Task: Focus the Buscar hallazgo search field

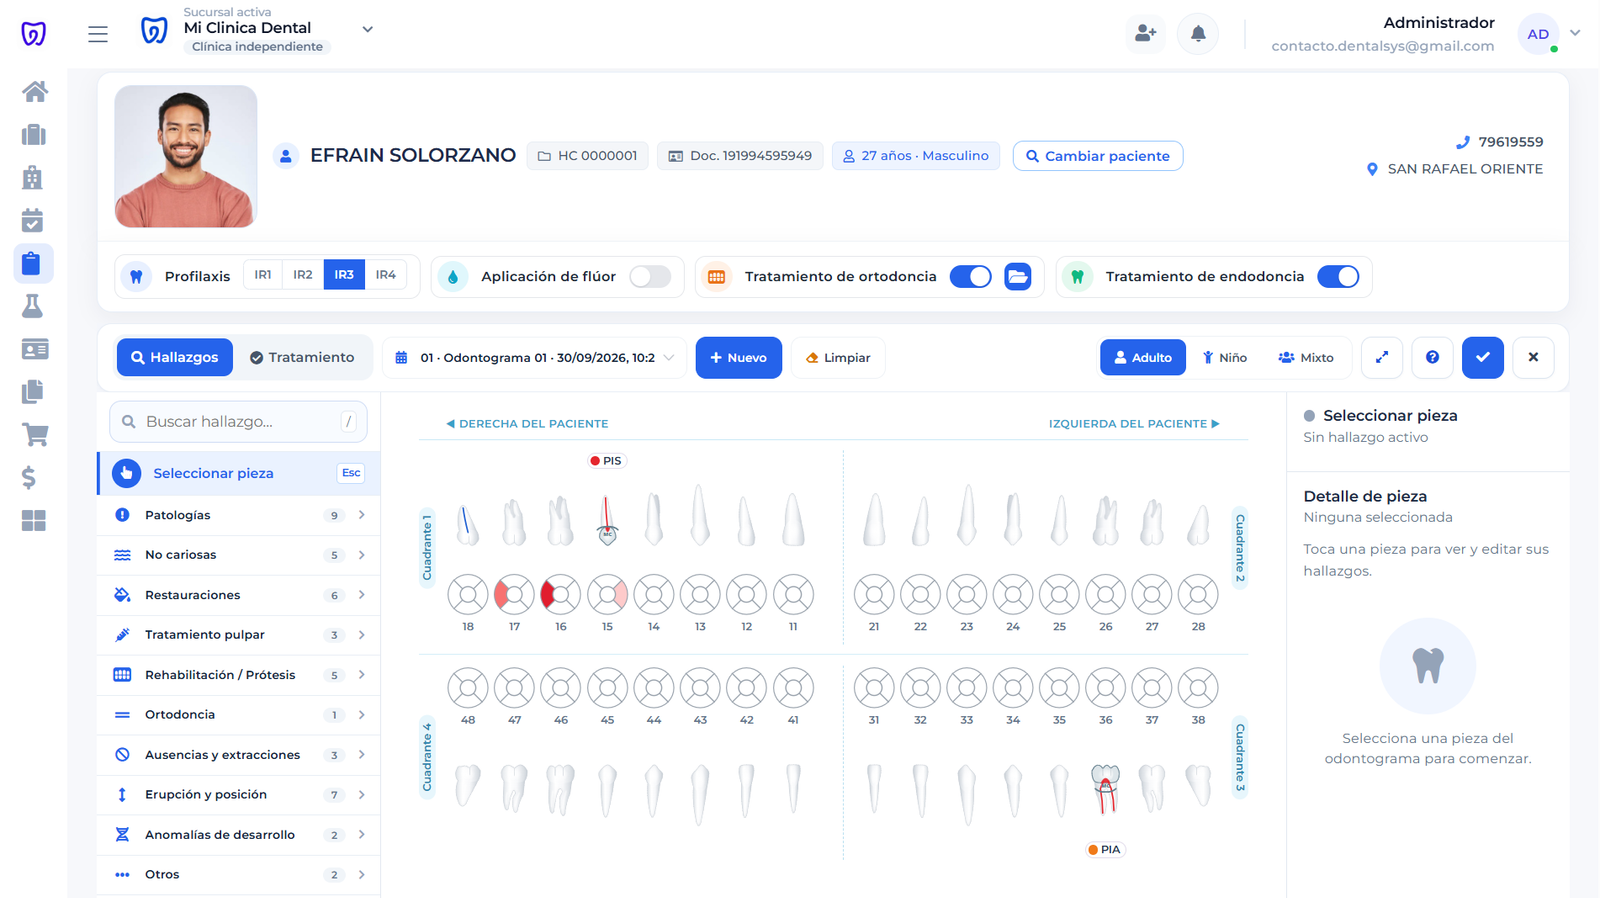Action: pyautogui.click(x=238, y=422)
